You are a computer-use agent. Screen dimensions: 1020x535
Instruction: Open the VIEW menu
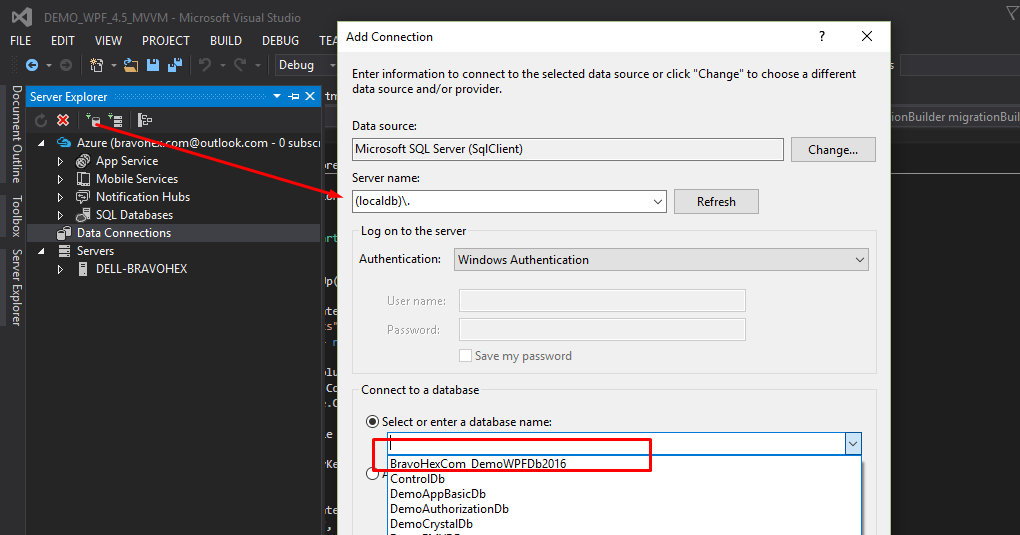[x=108, y=40]
